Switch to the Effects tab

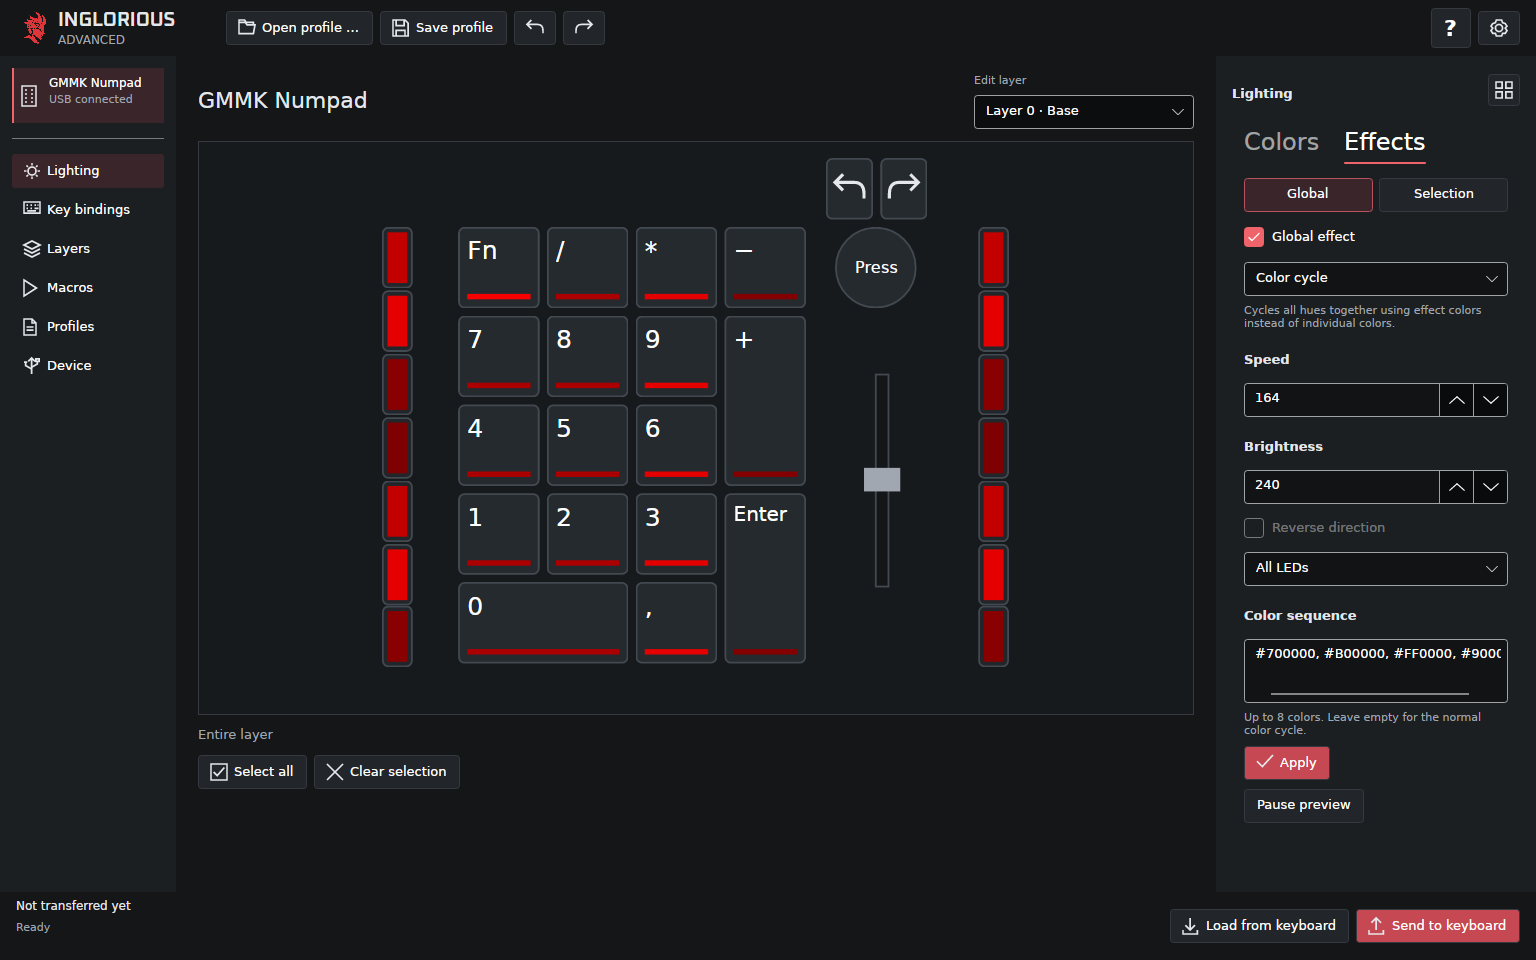(x=1385, y=142)
